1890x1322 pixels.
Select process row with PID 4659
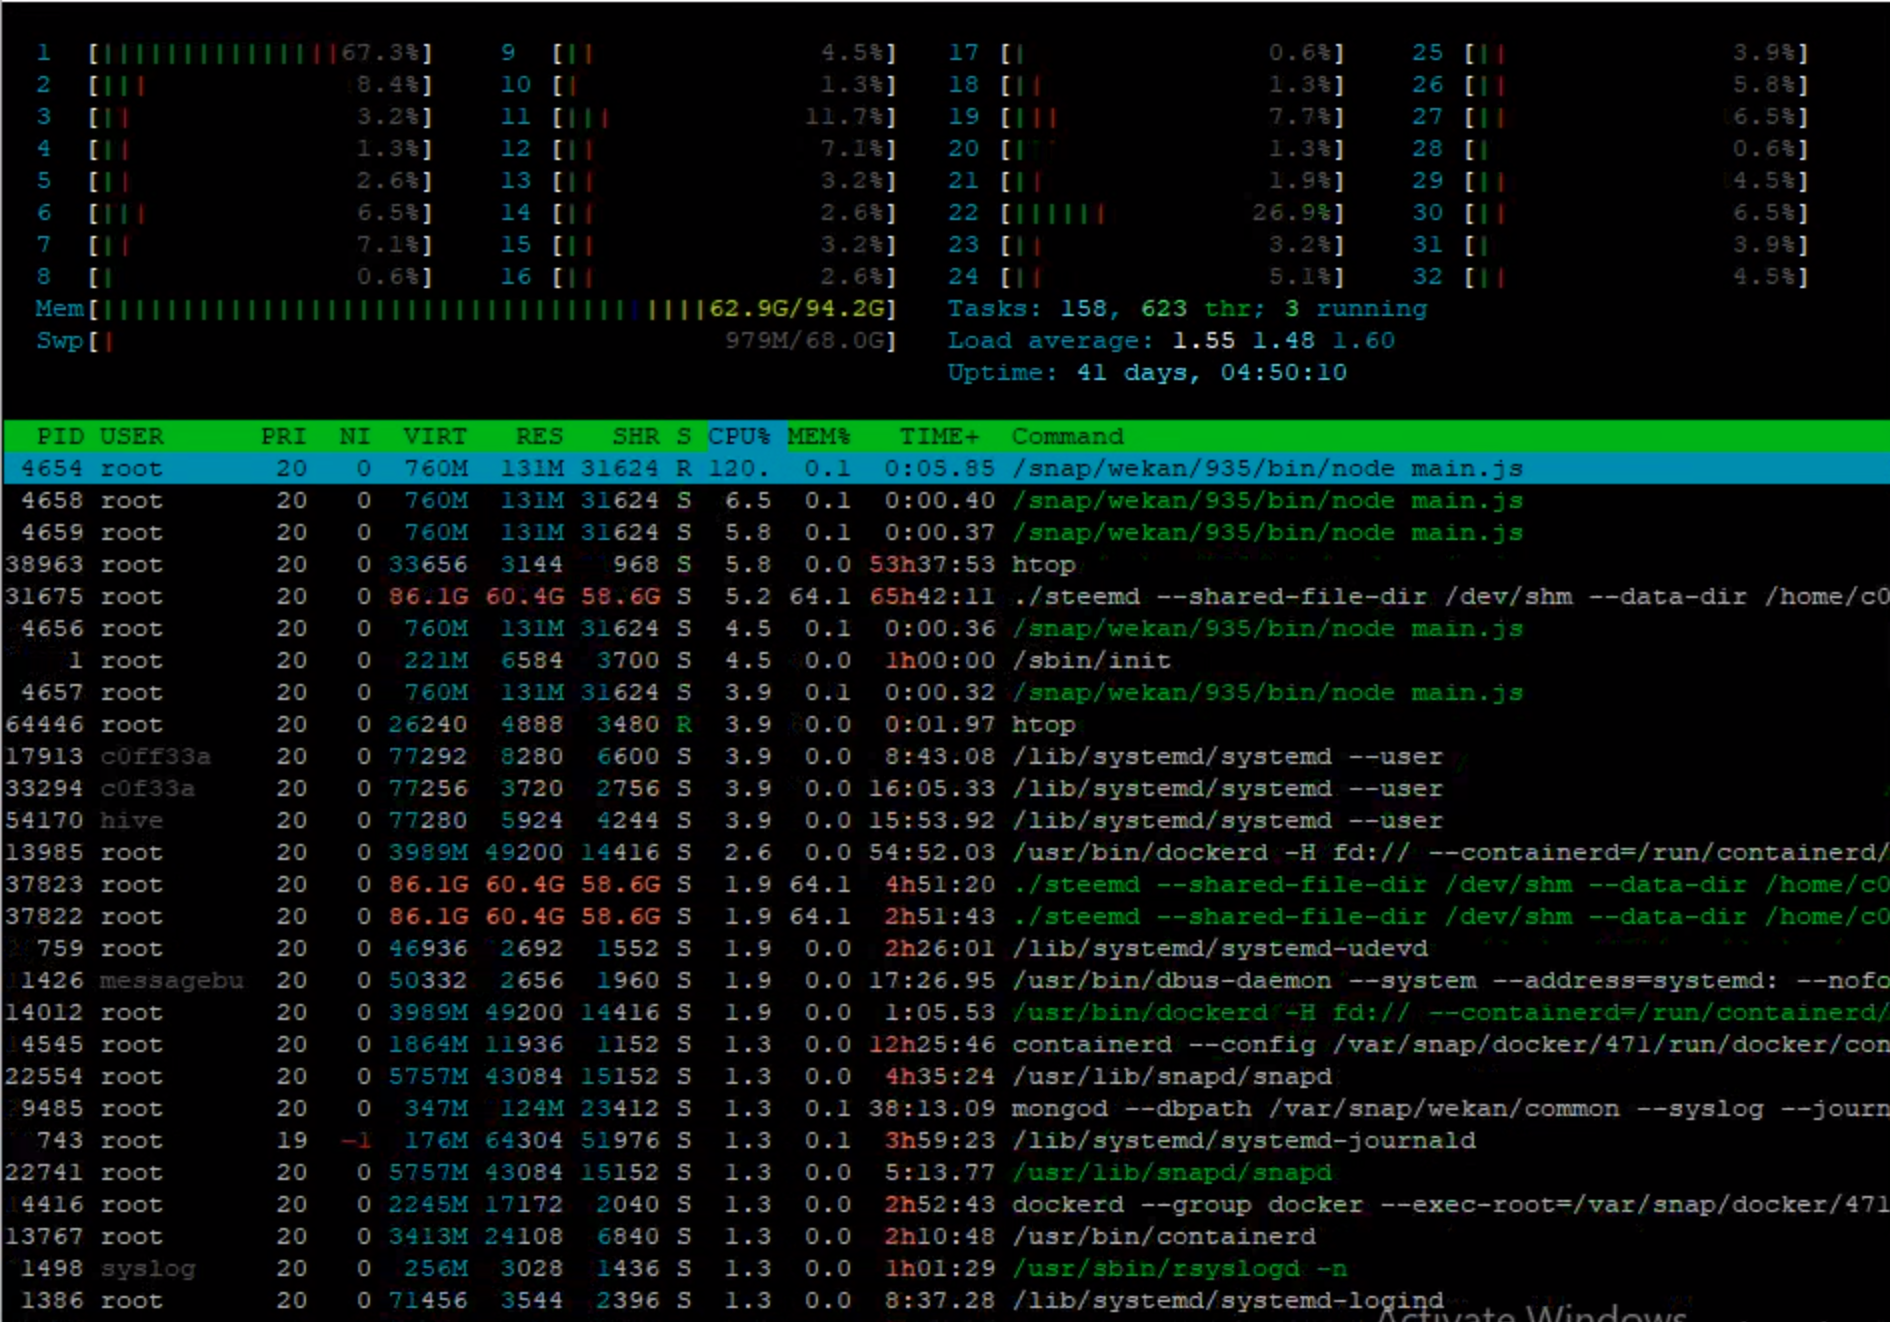point(946,532)
